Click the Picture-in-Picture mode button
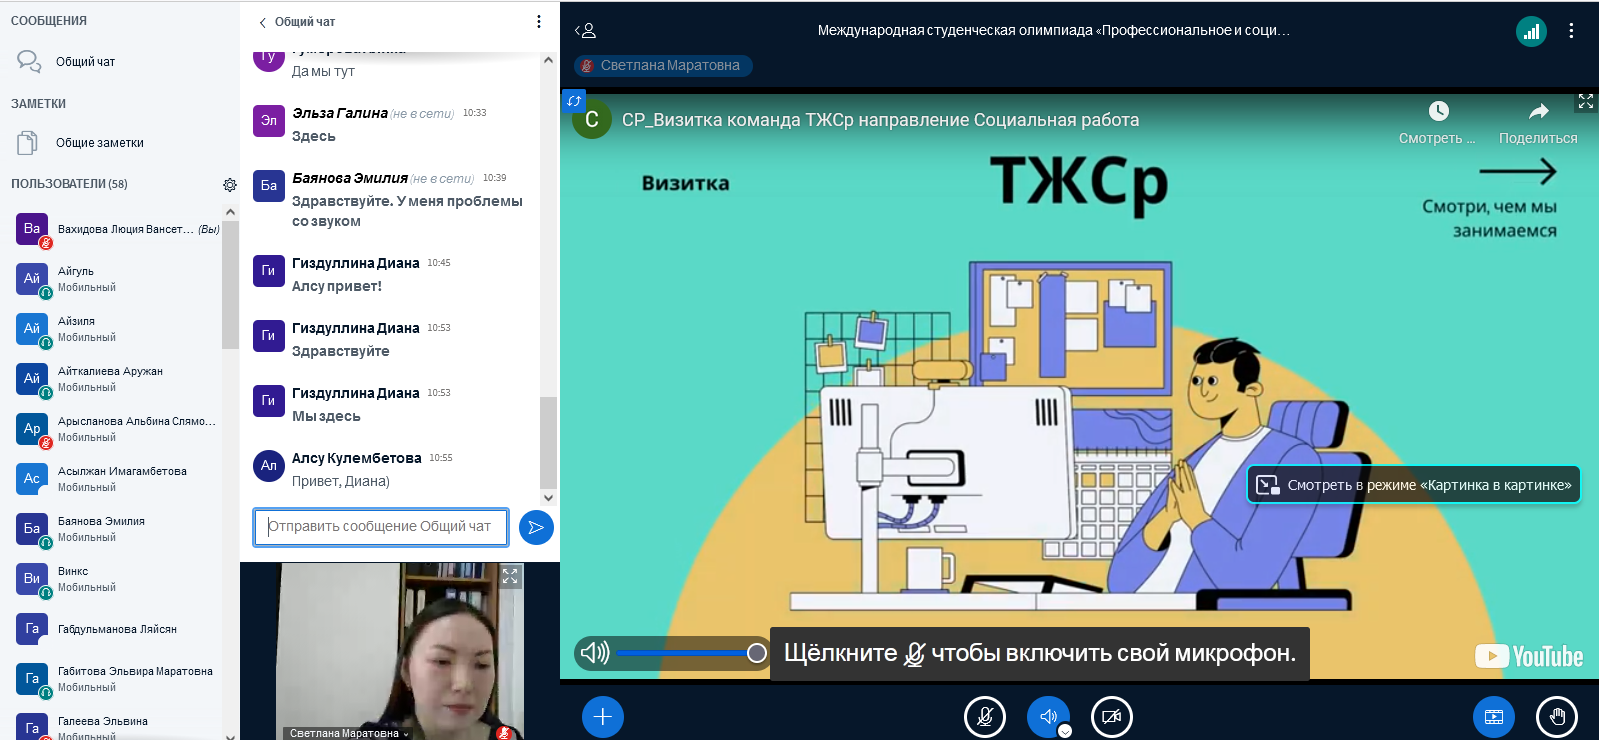 (1413, 485)
